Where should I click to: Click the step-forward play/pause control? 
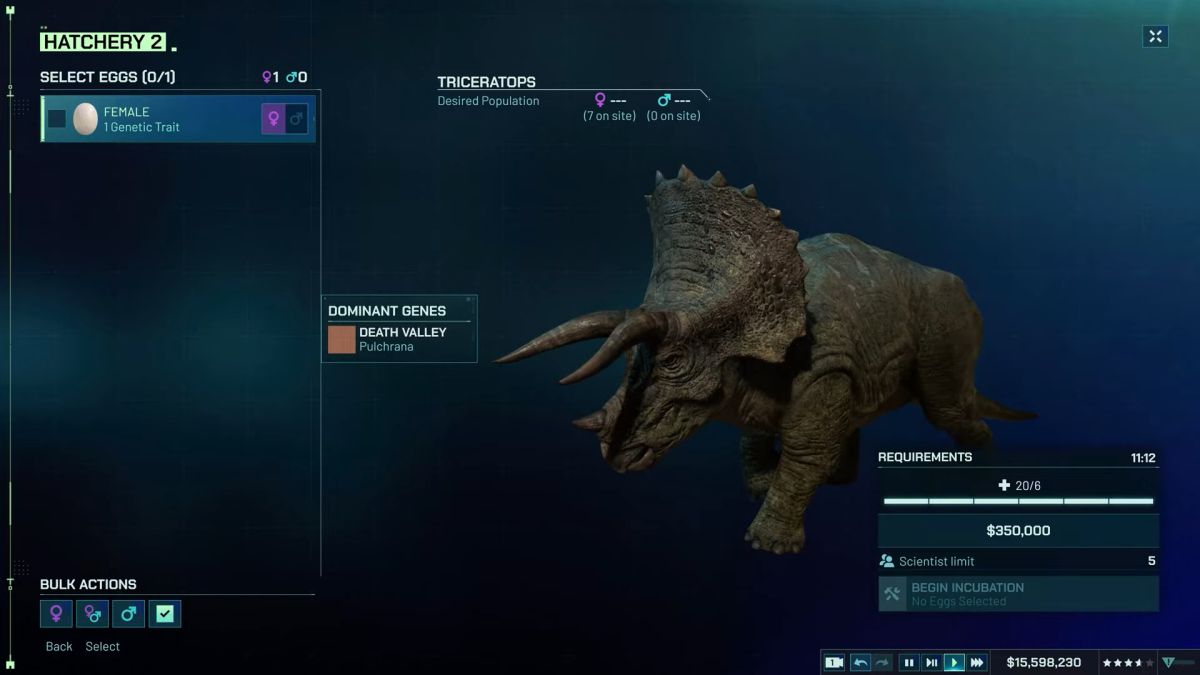931,662
